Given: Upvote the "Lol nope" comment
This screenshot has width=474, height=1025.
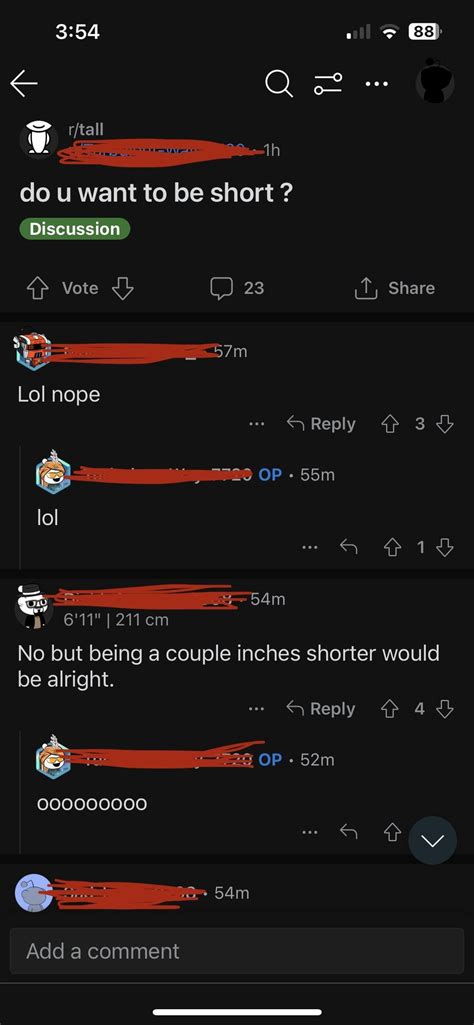Looking at the screenshot, I should point(390,424).
